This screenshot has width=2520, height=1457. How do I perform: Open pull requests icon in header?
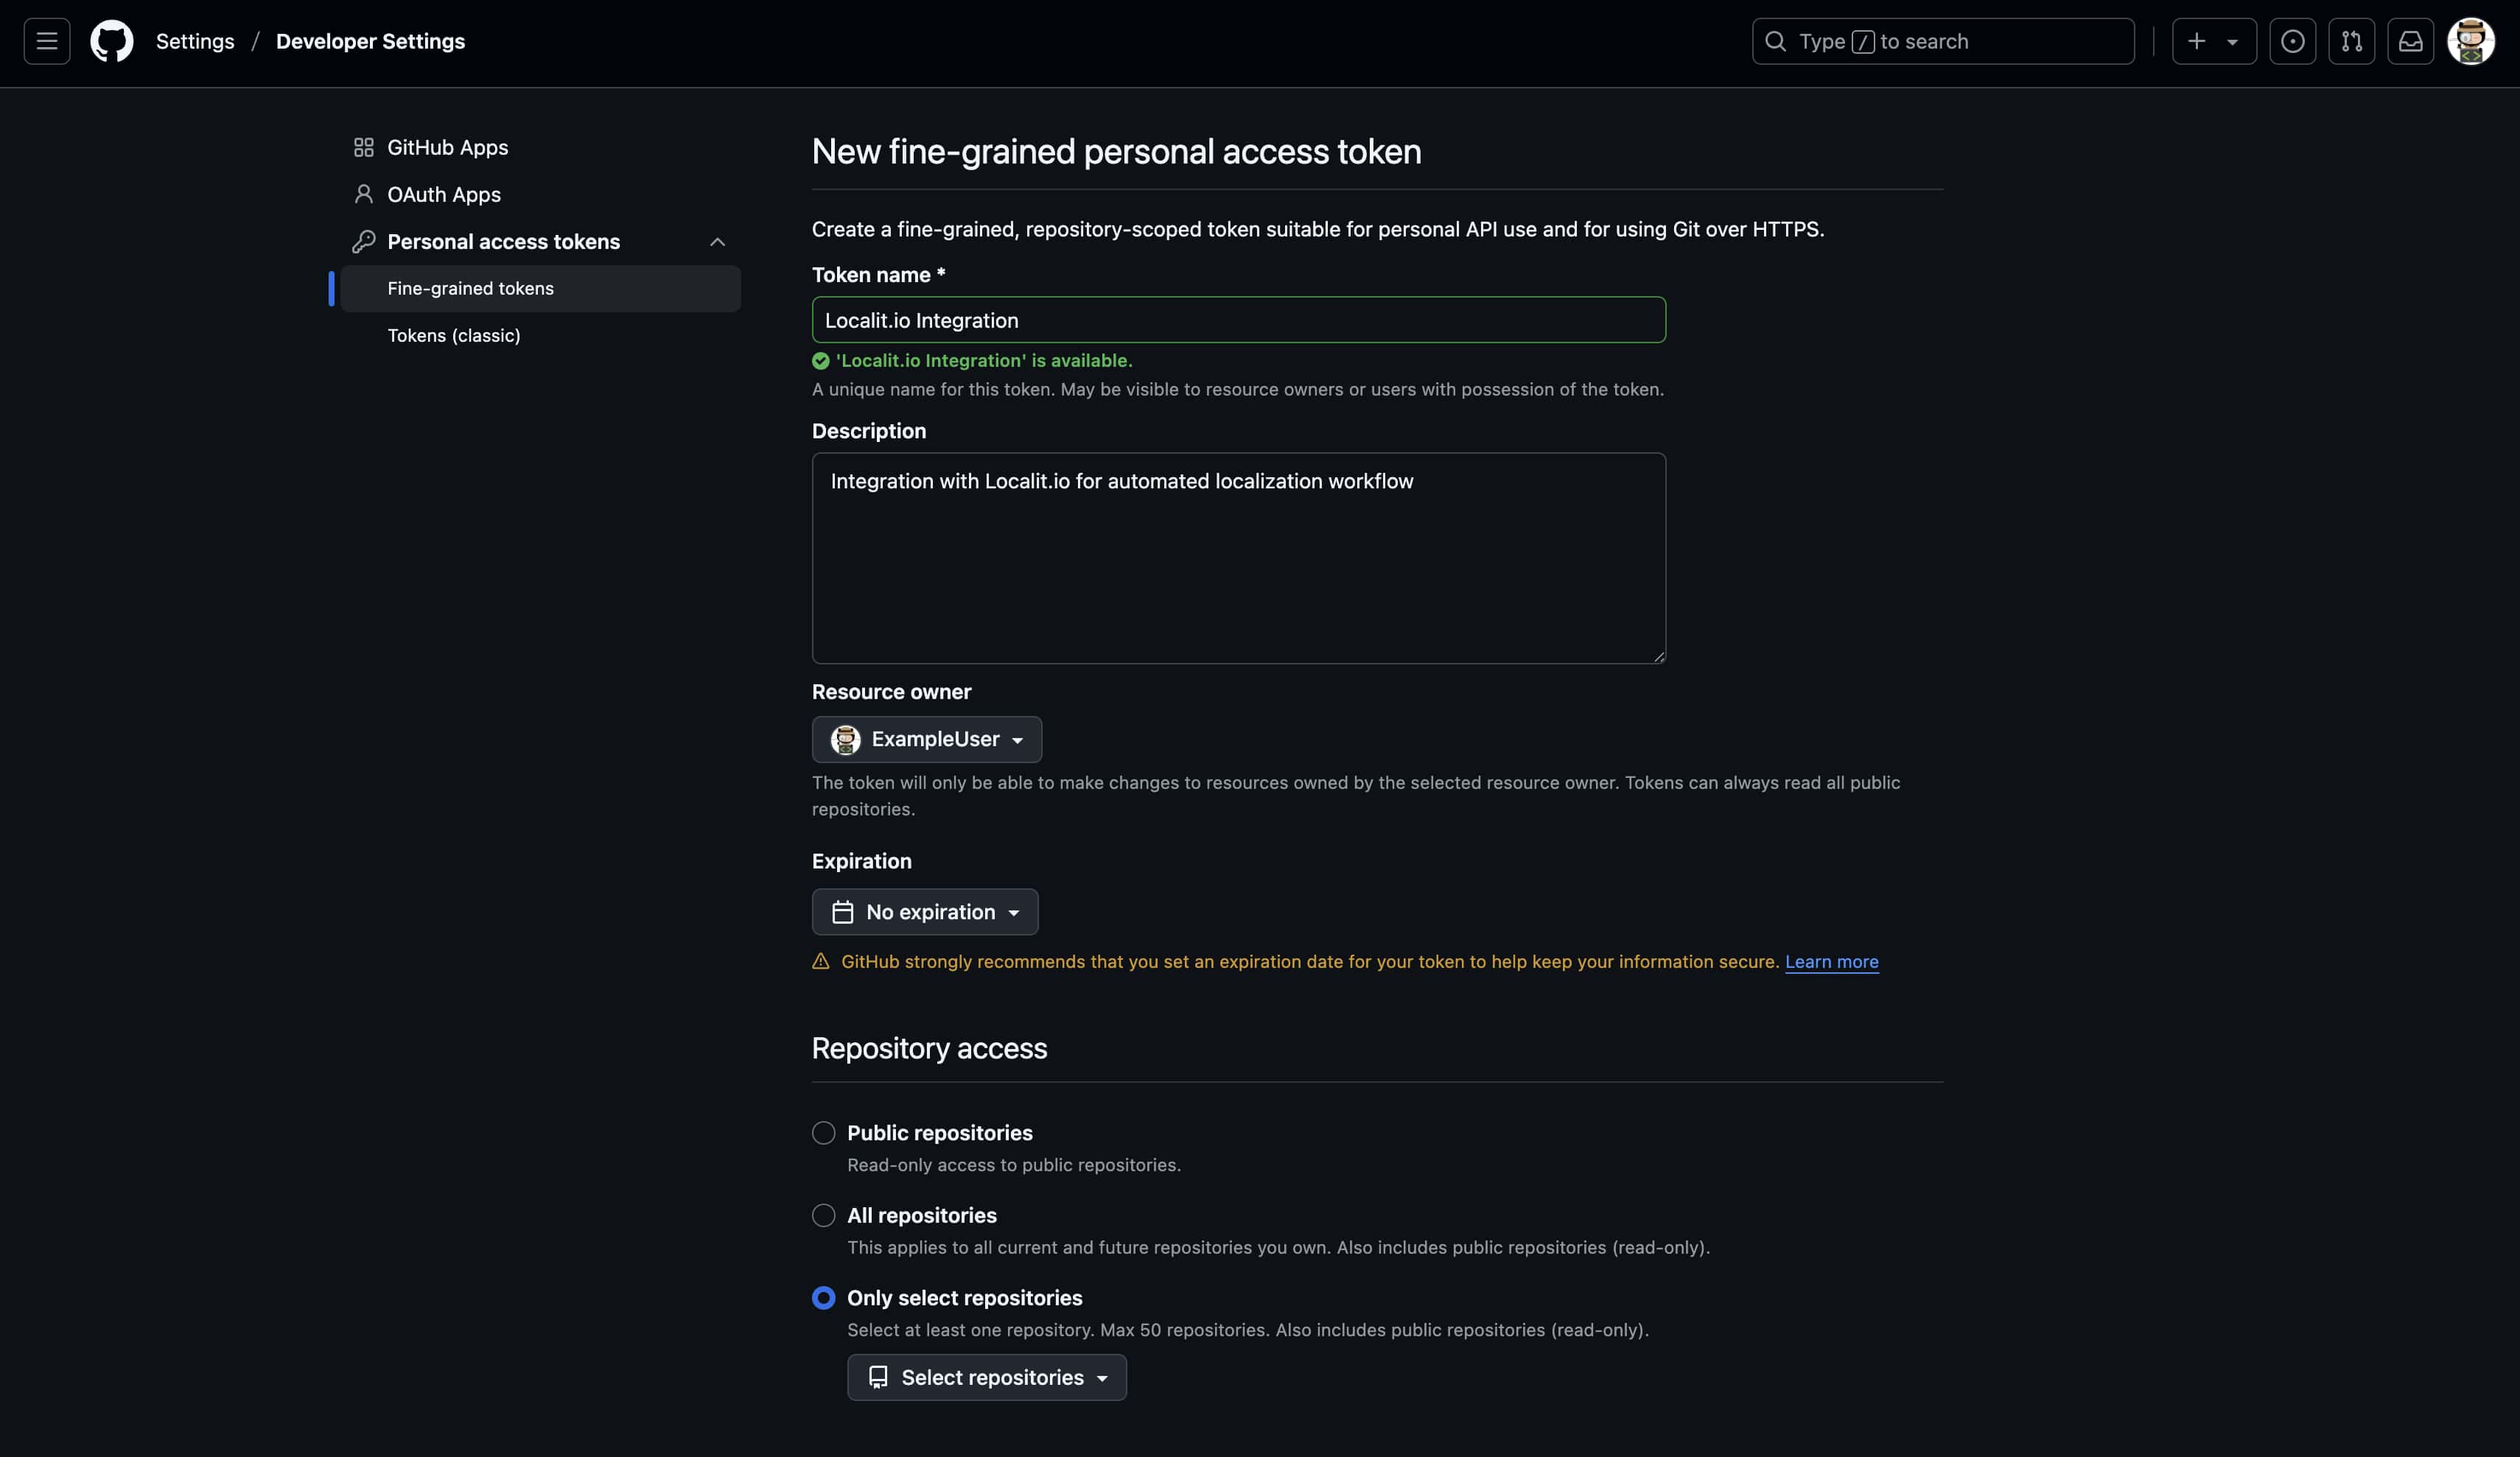(2351, 41)
